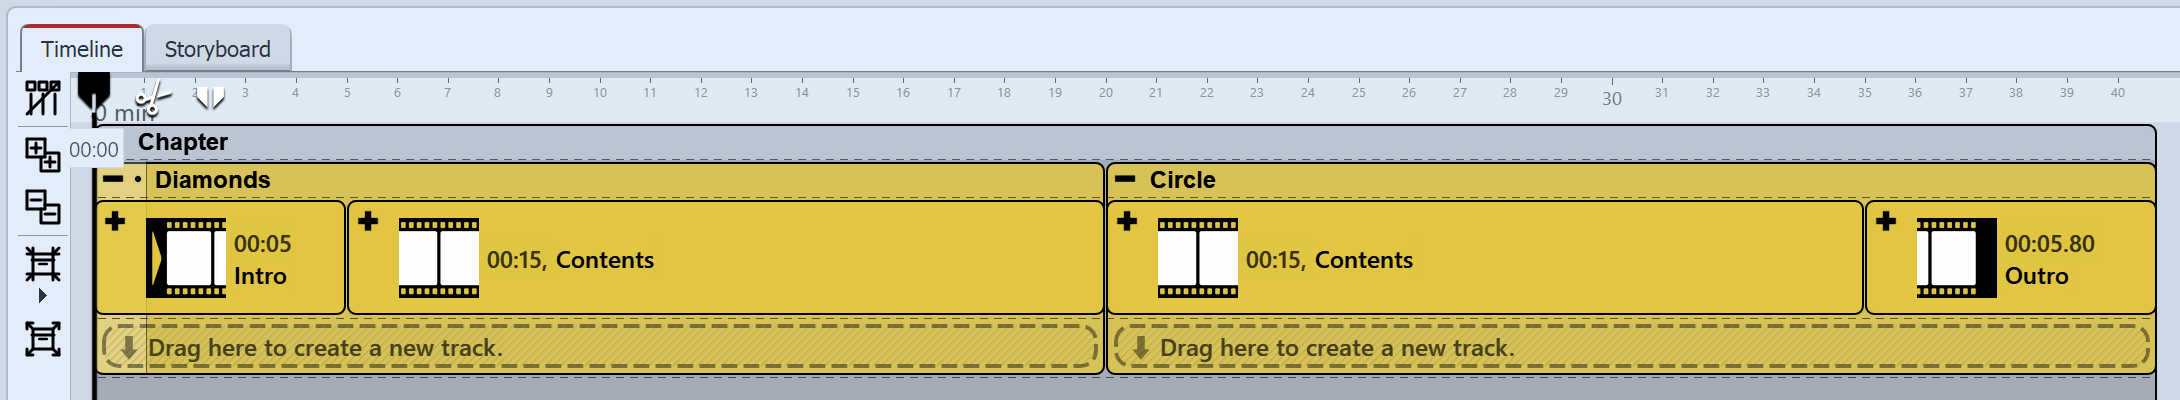Select the Outro filmstrip thumbnail
This screenshot has width=2180, height=400.
1956,258
